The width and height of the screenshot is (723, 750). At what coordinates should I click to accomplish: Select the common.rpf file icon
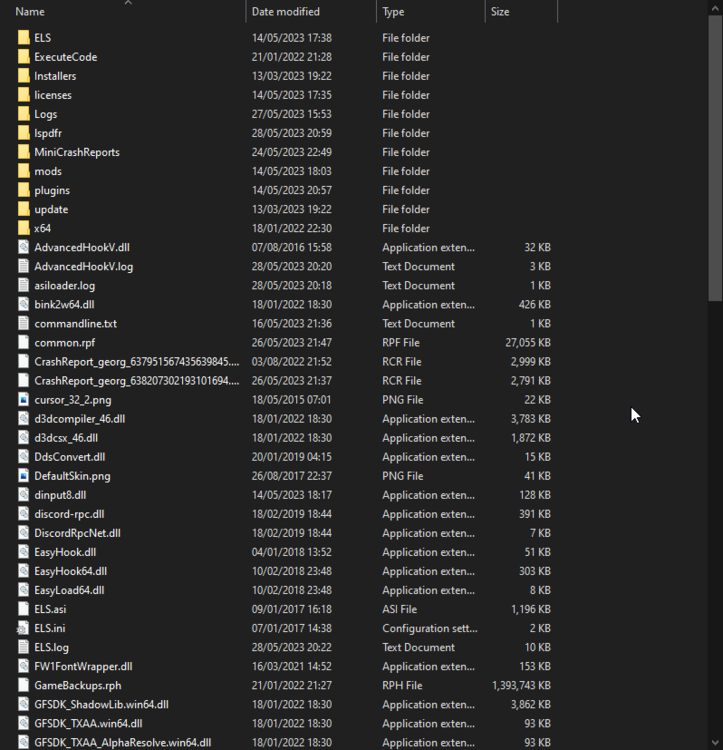point(23,342)
